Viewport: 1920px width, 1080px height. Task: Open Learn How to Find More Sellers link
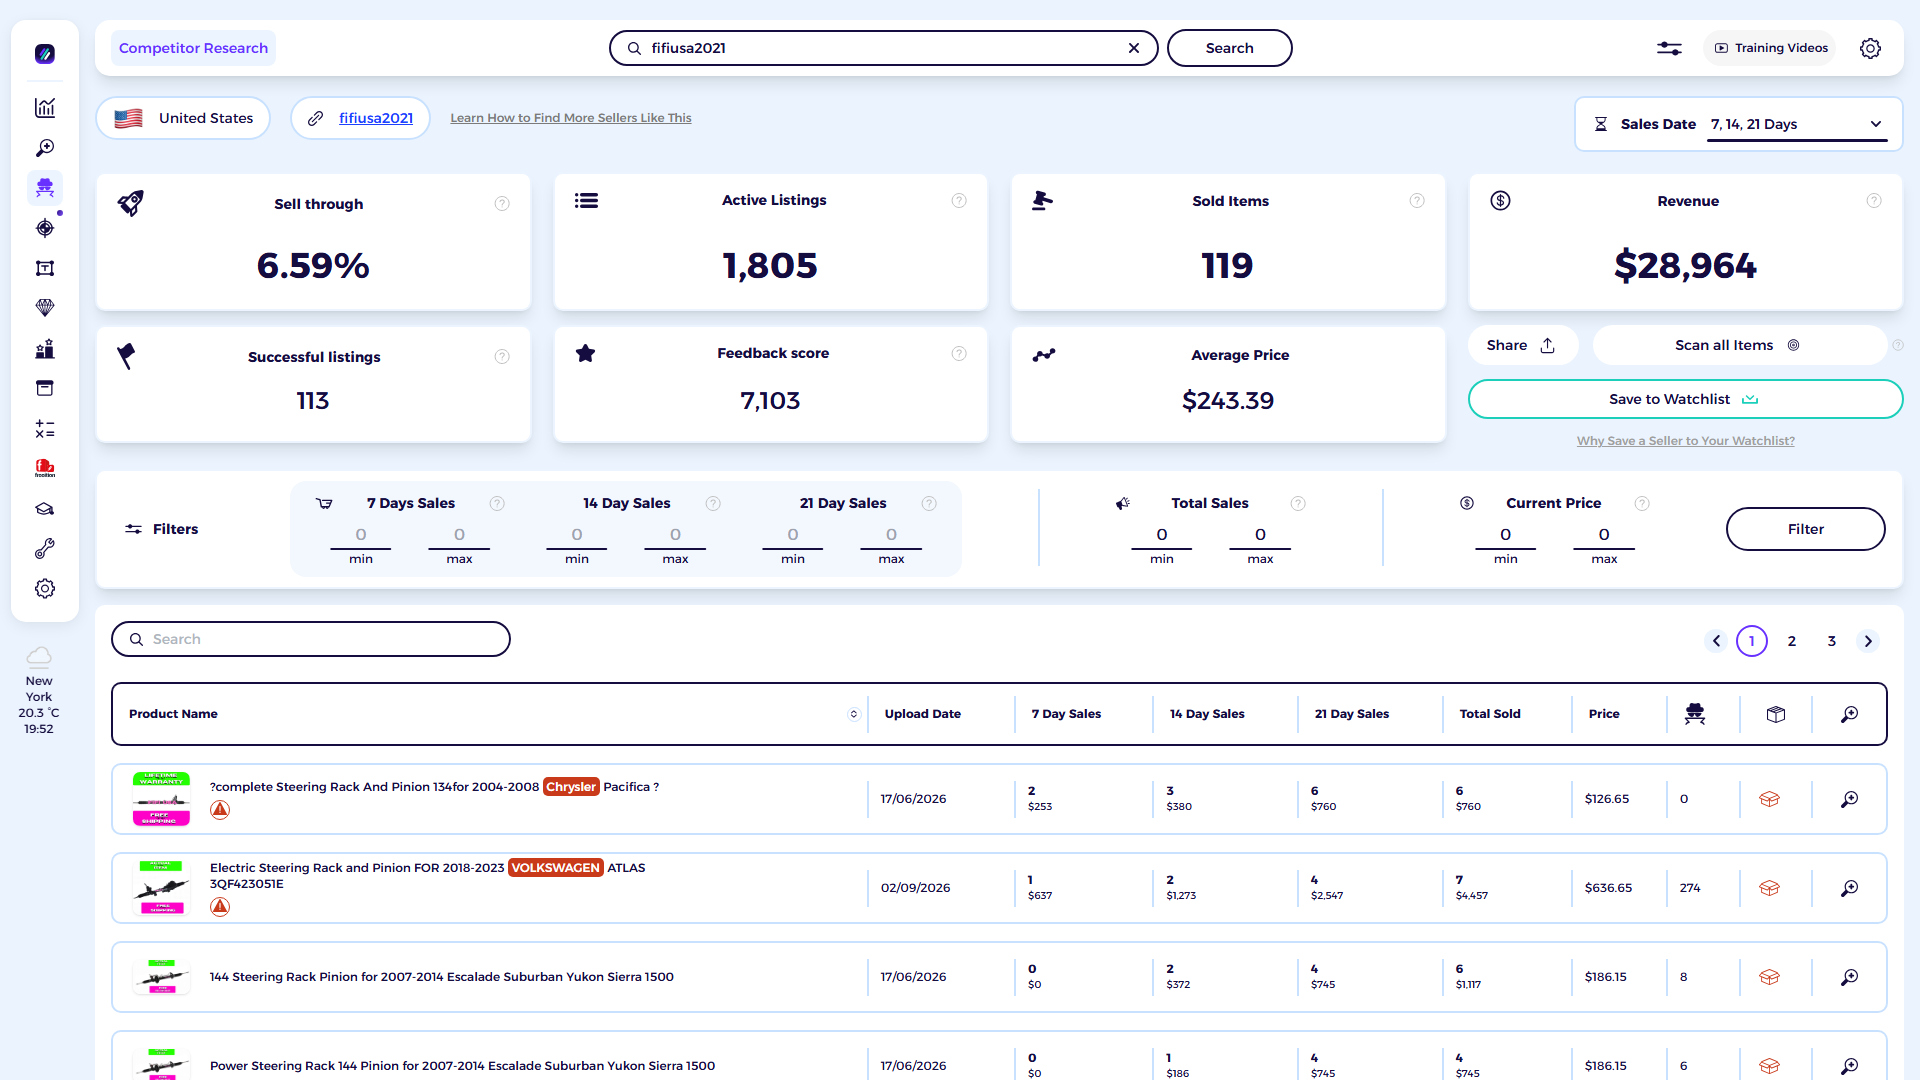click(x=571, y=118)
